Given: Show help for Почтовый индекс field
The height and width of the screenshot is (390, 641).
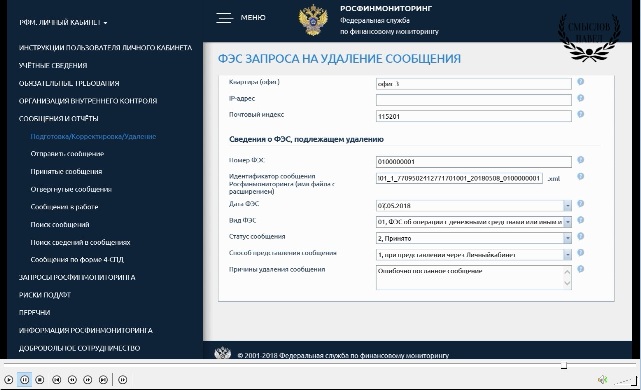Looking at the screenshot, I should click(x=580, y=114).
